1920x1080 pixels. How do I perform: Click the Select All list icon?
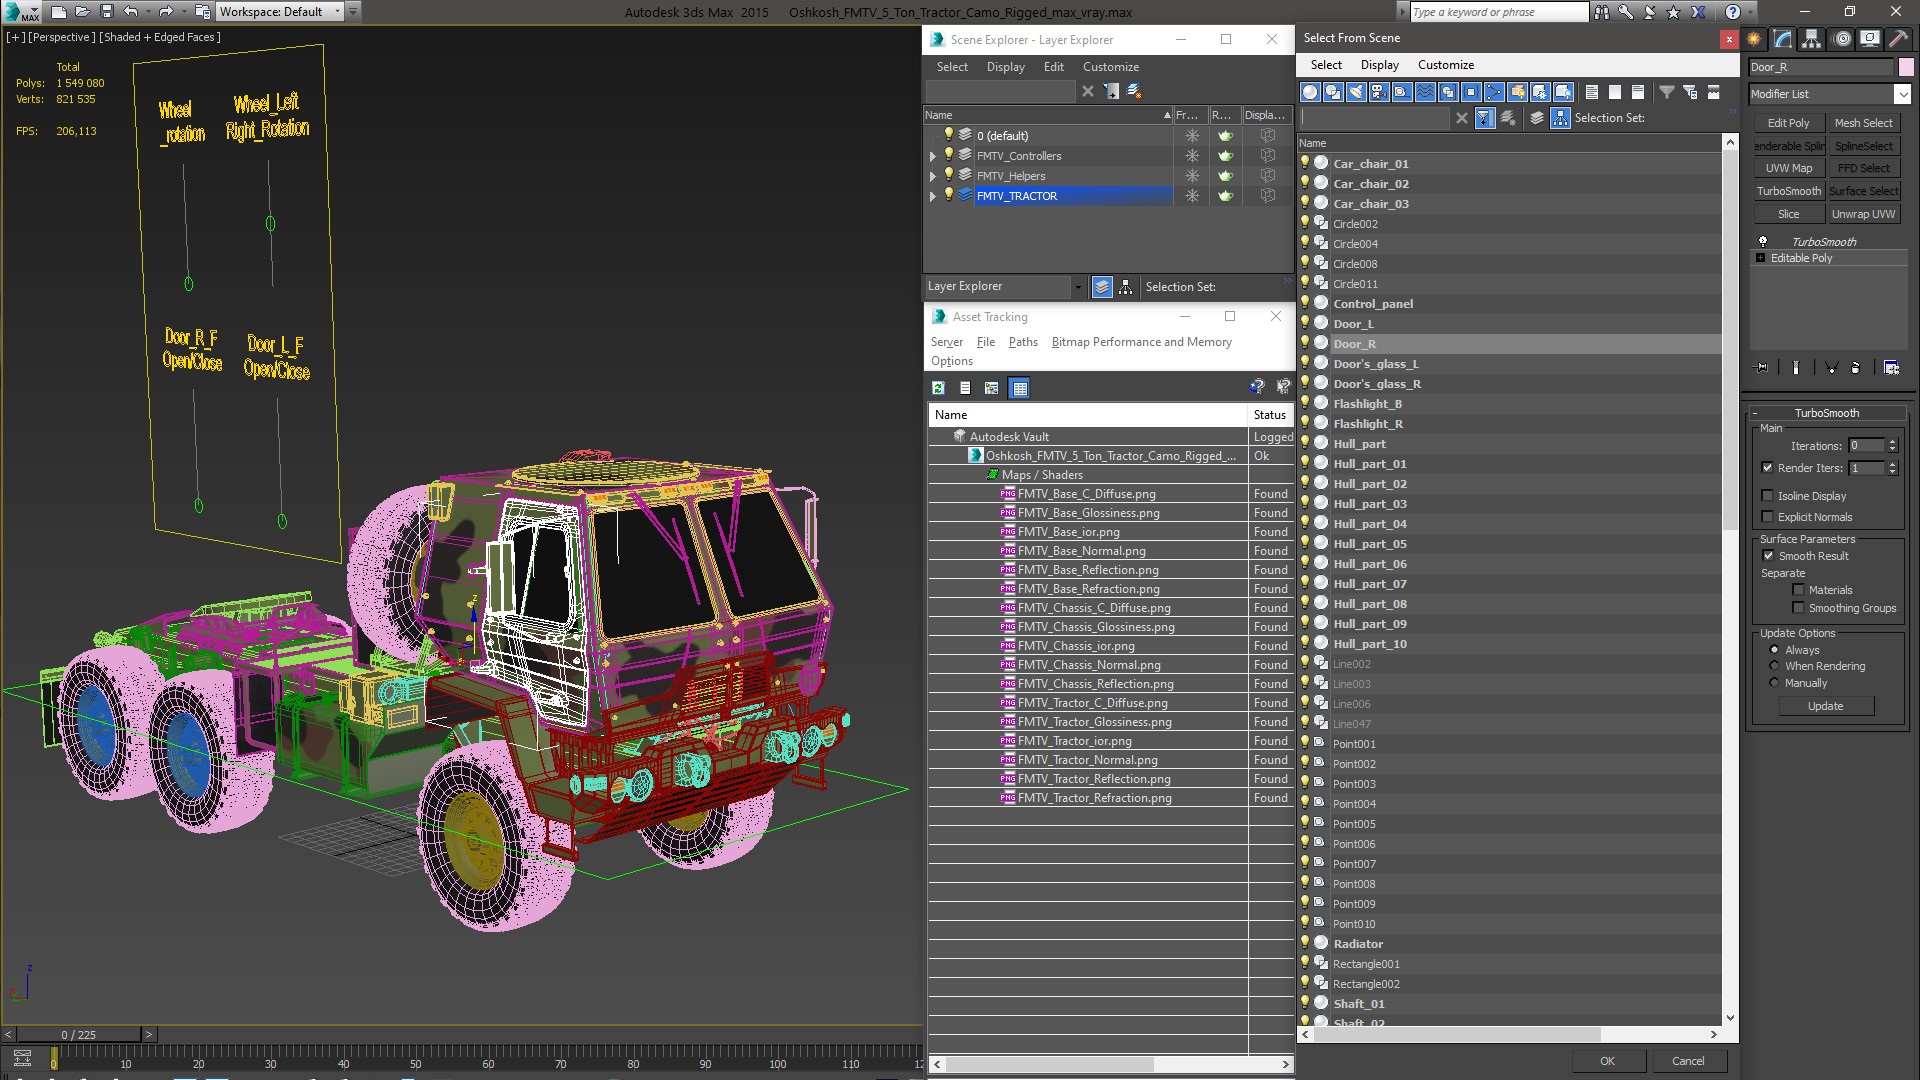coord(1592,92)
